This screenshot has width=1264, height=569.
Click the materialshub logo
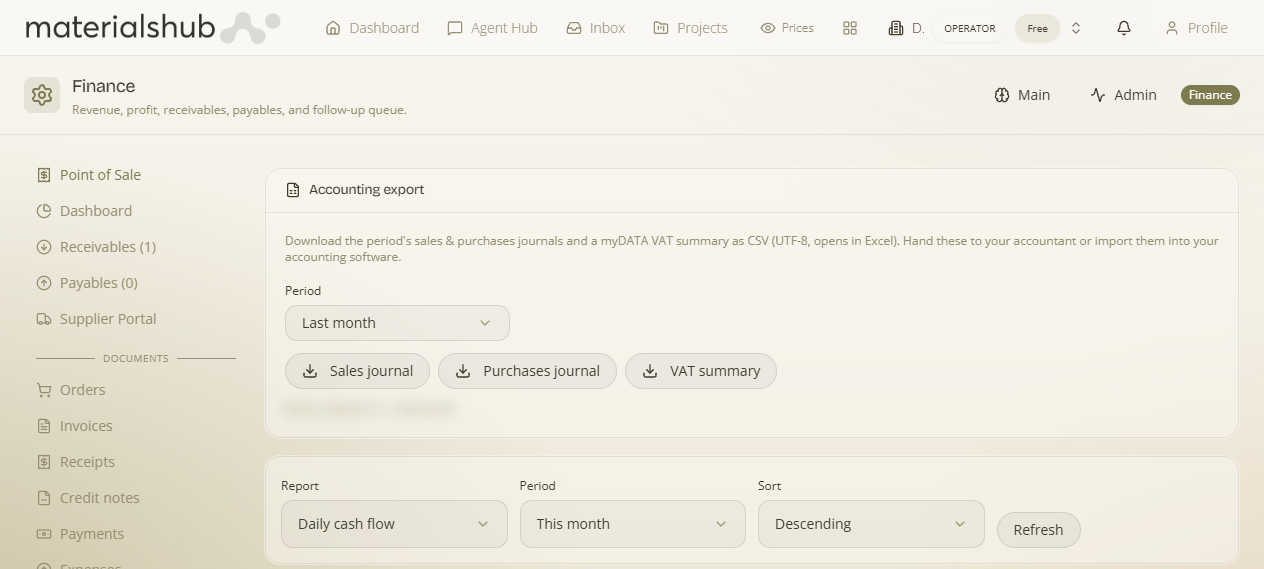[153, 28]
